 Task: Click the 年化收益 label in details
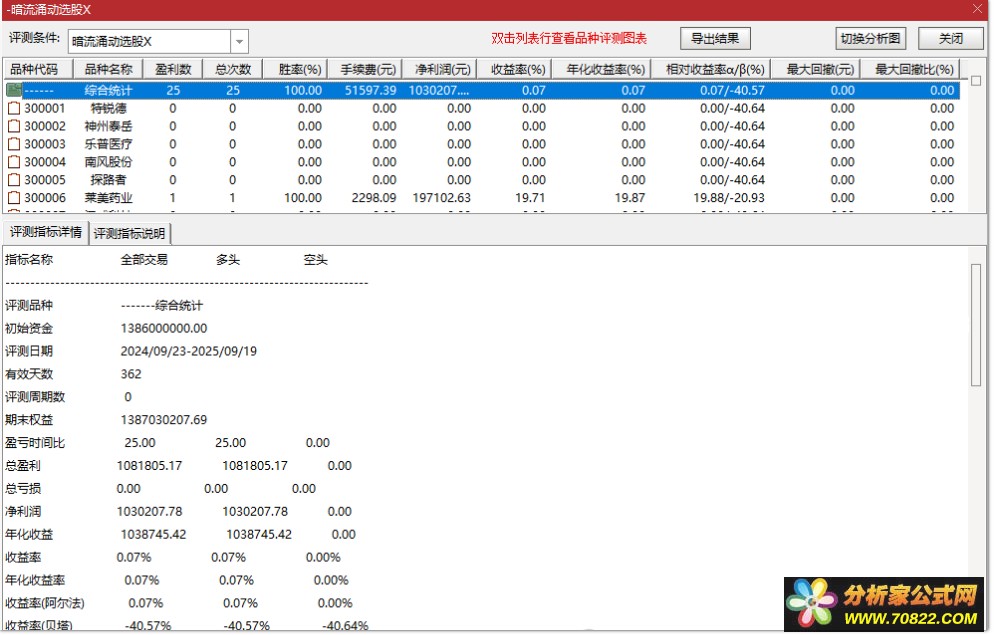tap(29, 534)
